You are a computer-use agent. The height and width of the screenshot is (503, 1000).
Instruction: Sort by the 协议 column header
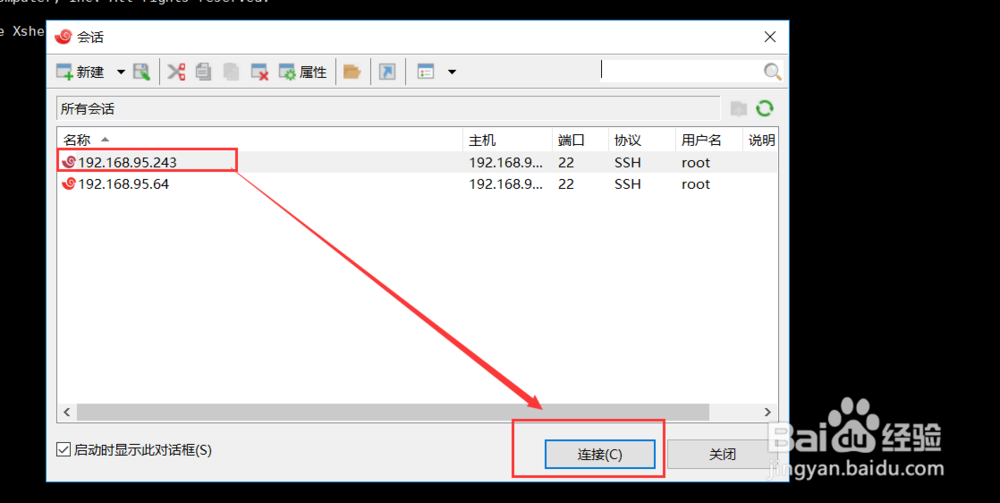point(642,140)
